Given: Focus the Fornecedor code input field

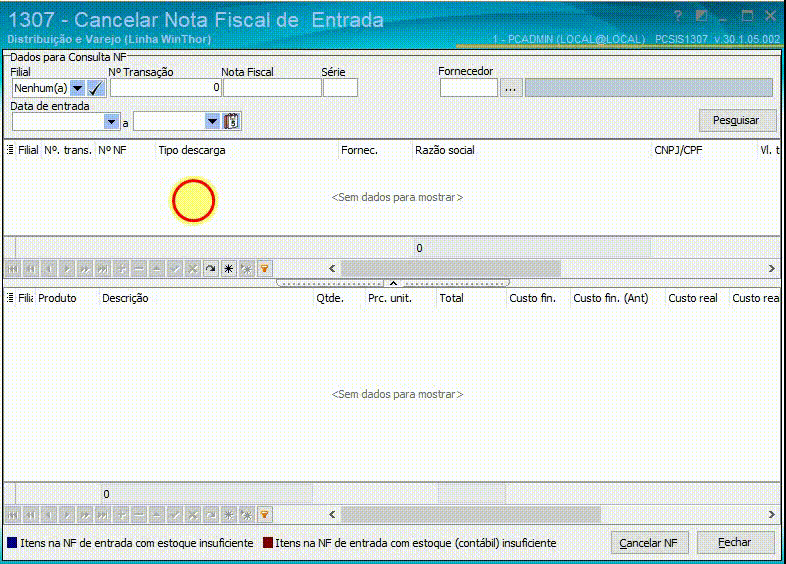Looking at the screenshot, I should pos(469,88).
